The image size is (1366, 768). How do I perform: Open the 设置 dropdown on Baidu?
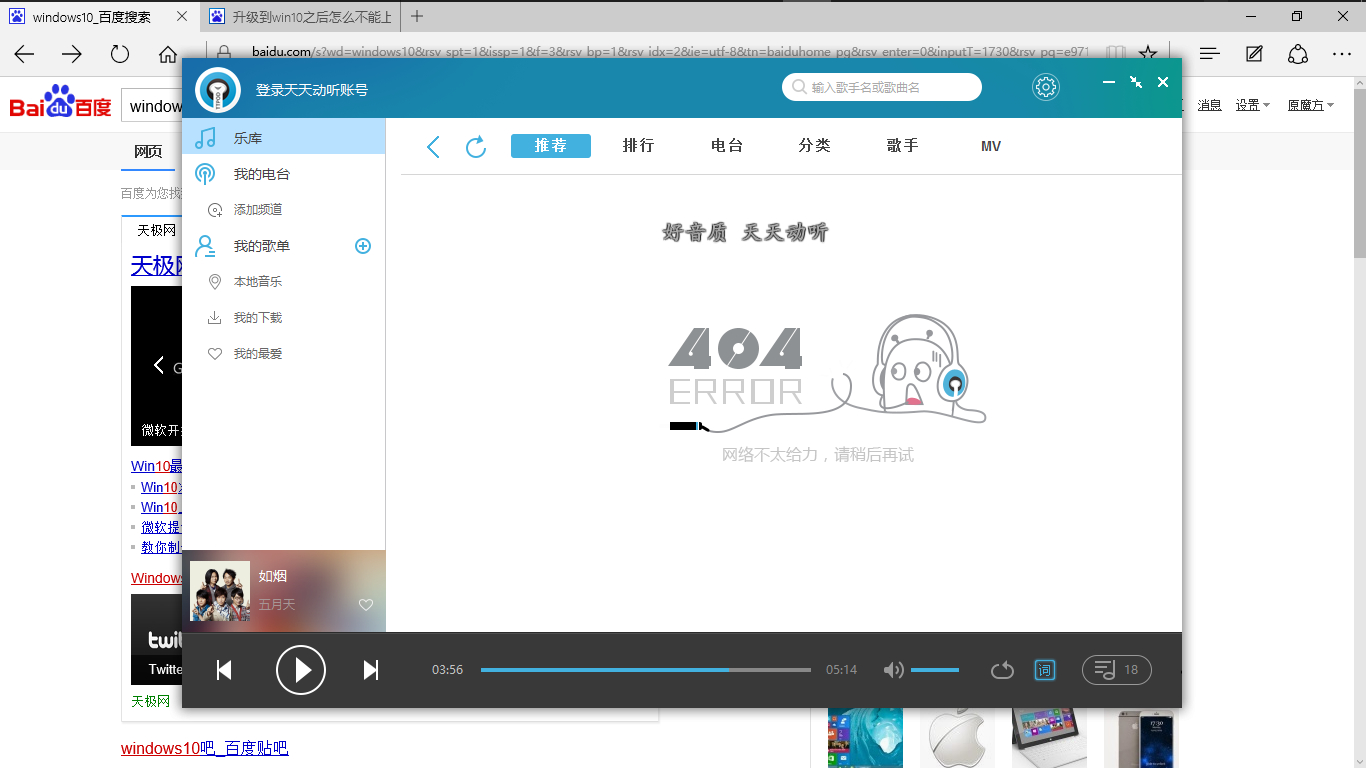click(1252, 105)
